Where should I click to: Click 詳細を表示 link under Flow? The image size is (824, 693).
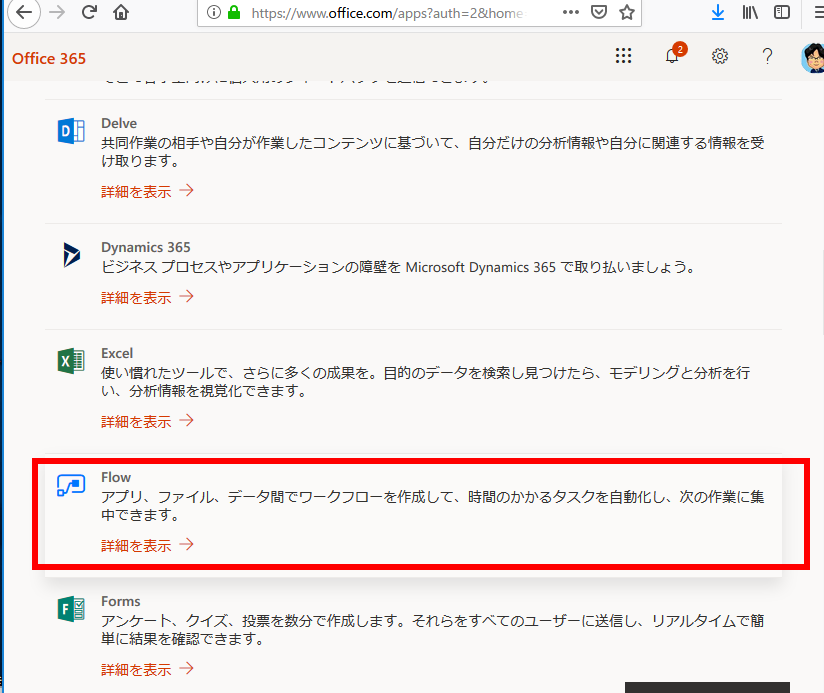pos(148,545)
